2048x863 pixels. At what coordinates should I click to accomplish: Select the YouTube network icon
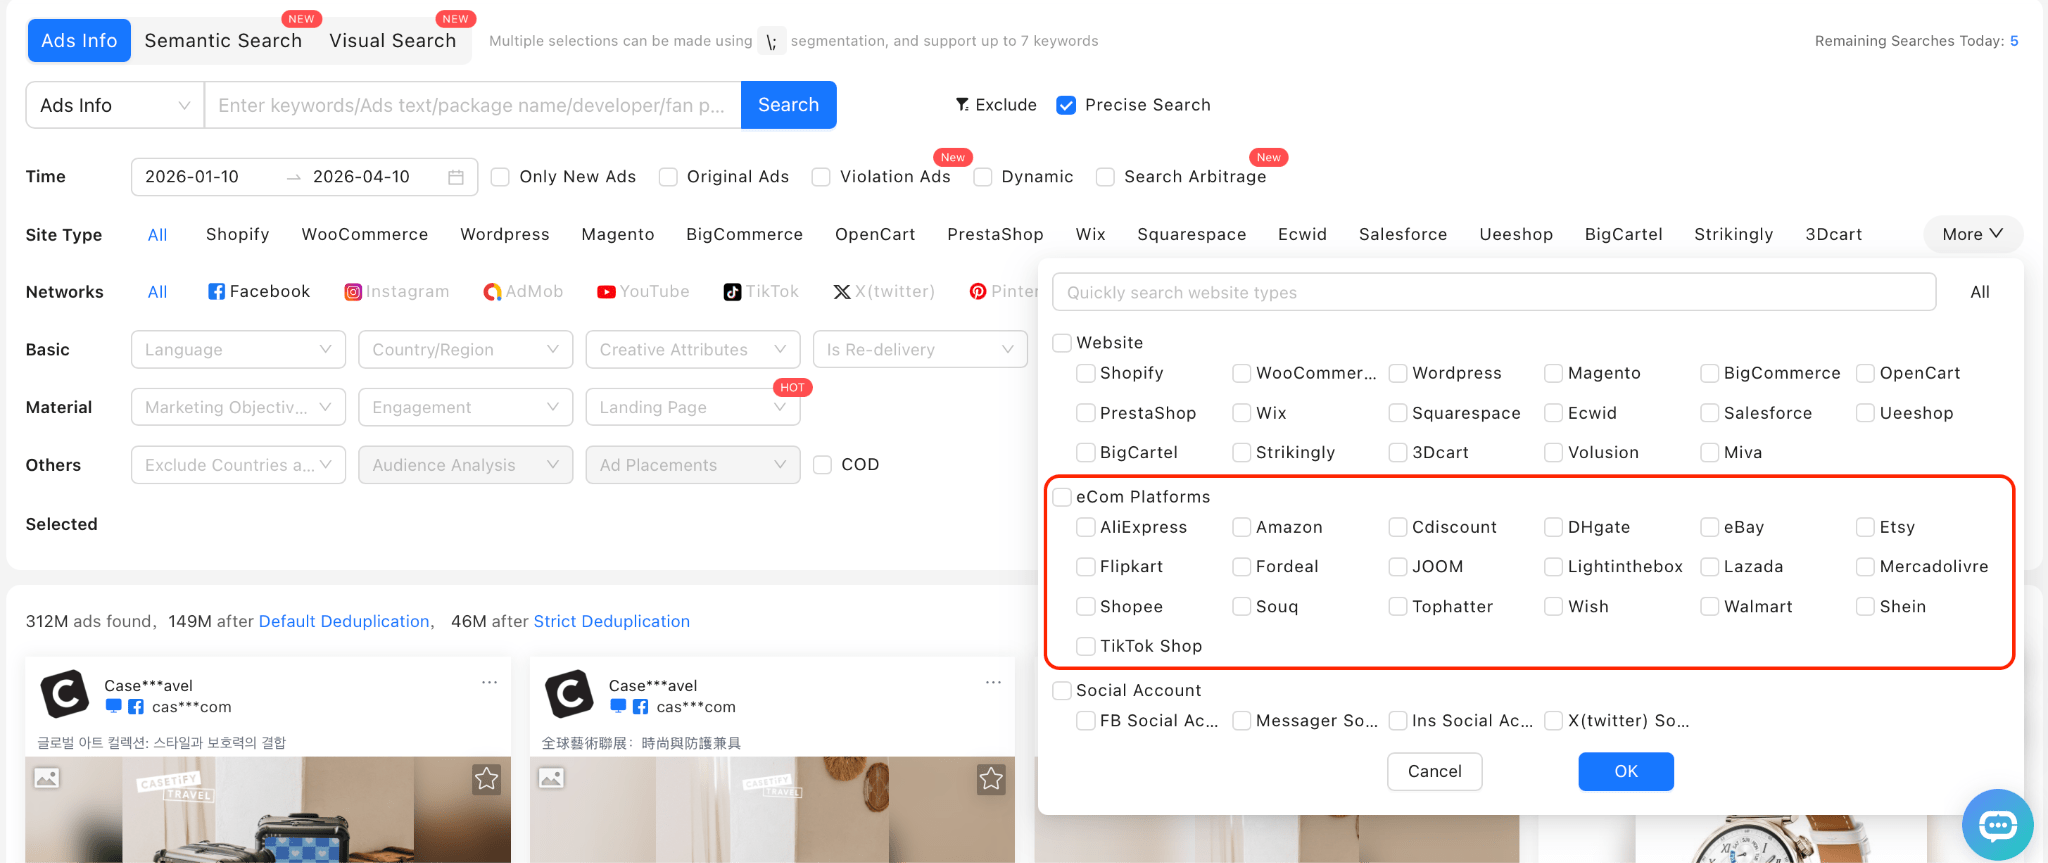click(606, 292)
